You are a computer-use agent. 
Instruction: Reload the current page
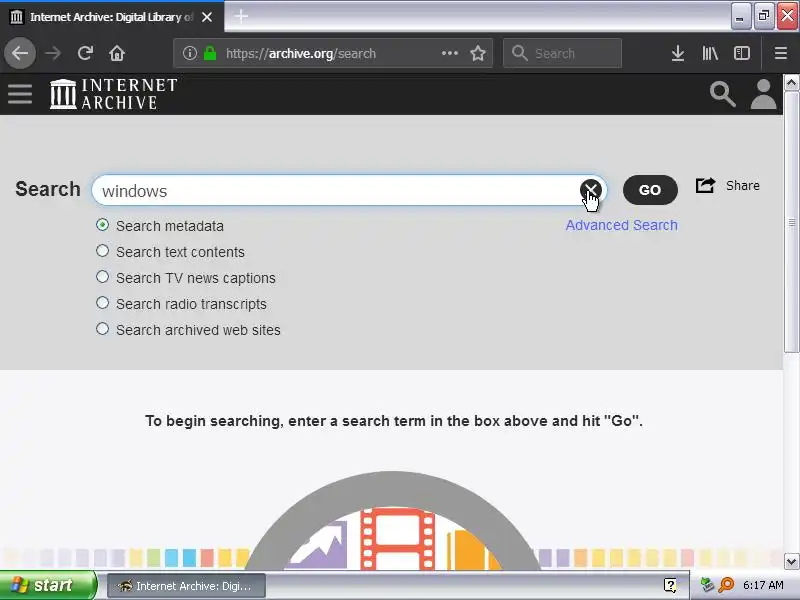point(85,53)
